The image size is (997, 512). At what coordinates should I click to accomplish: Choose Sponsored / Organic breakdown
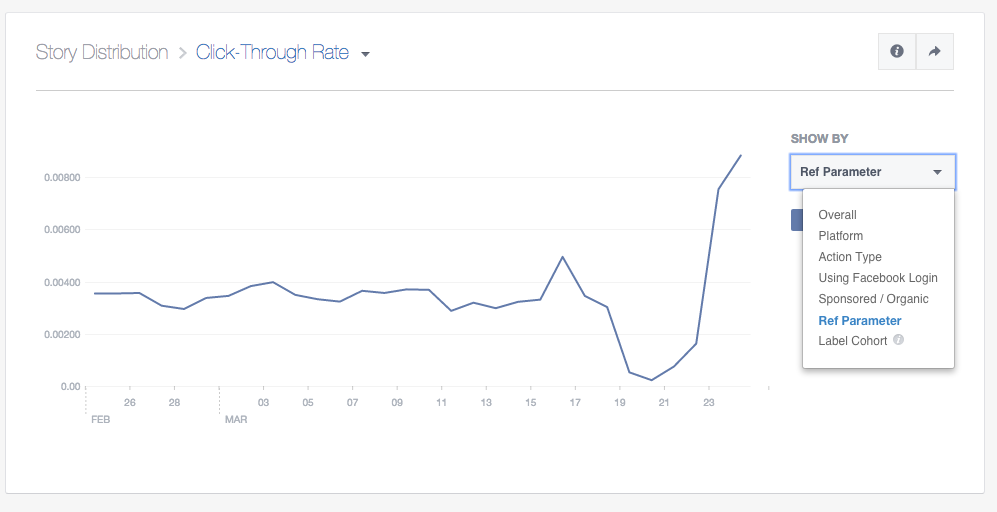873,299
